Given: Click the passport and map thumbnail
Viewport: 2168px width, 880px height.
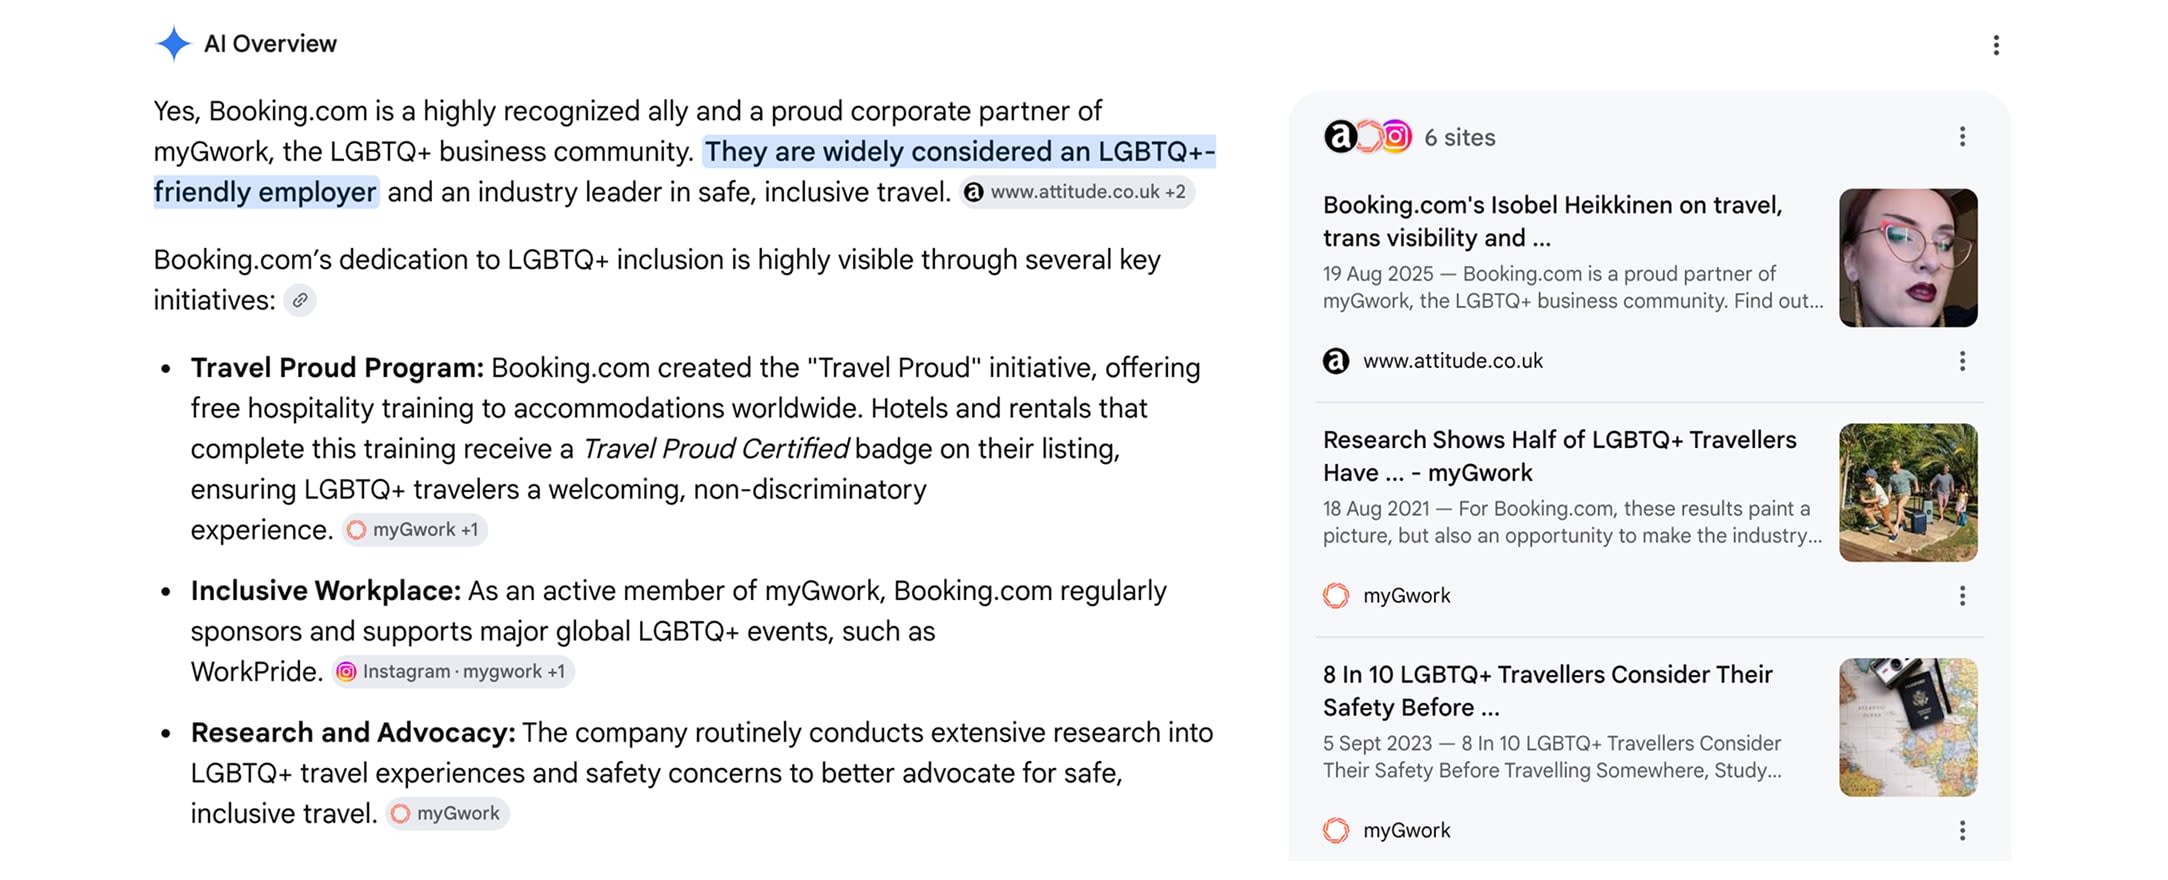Looking at the screenshot, I should [1908, 727].
